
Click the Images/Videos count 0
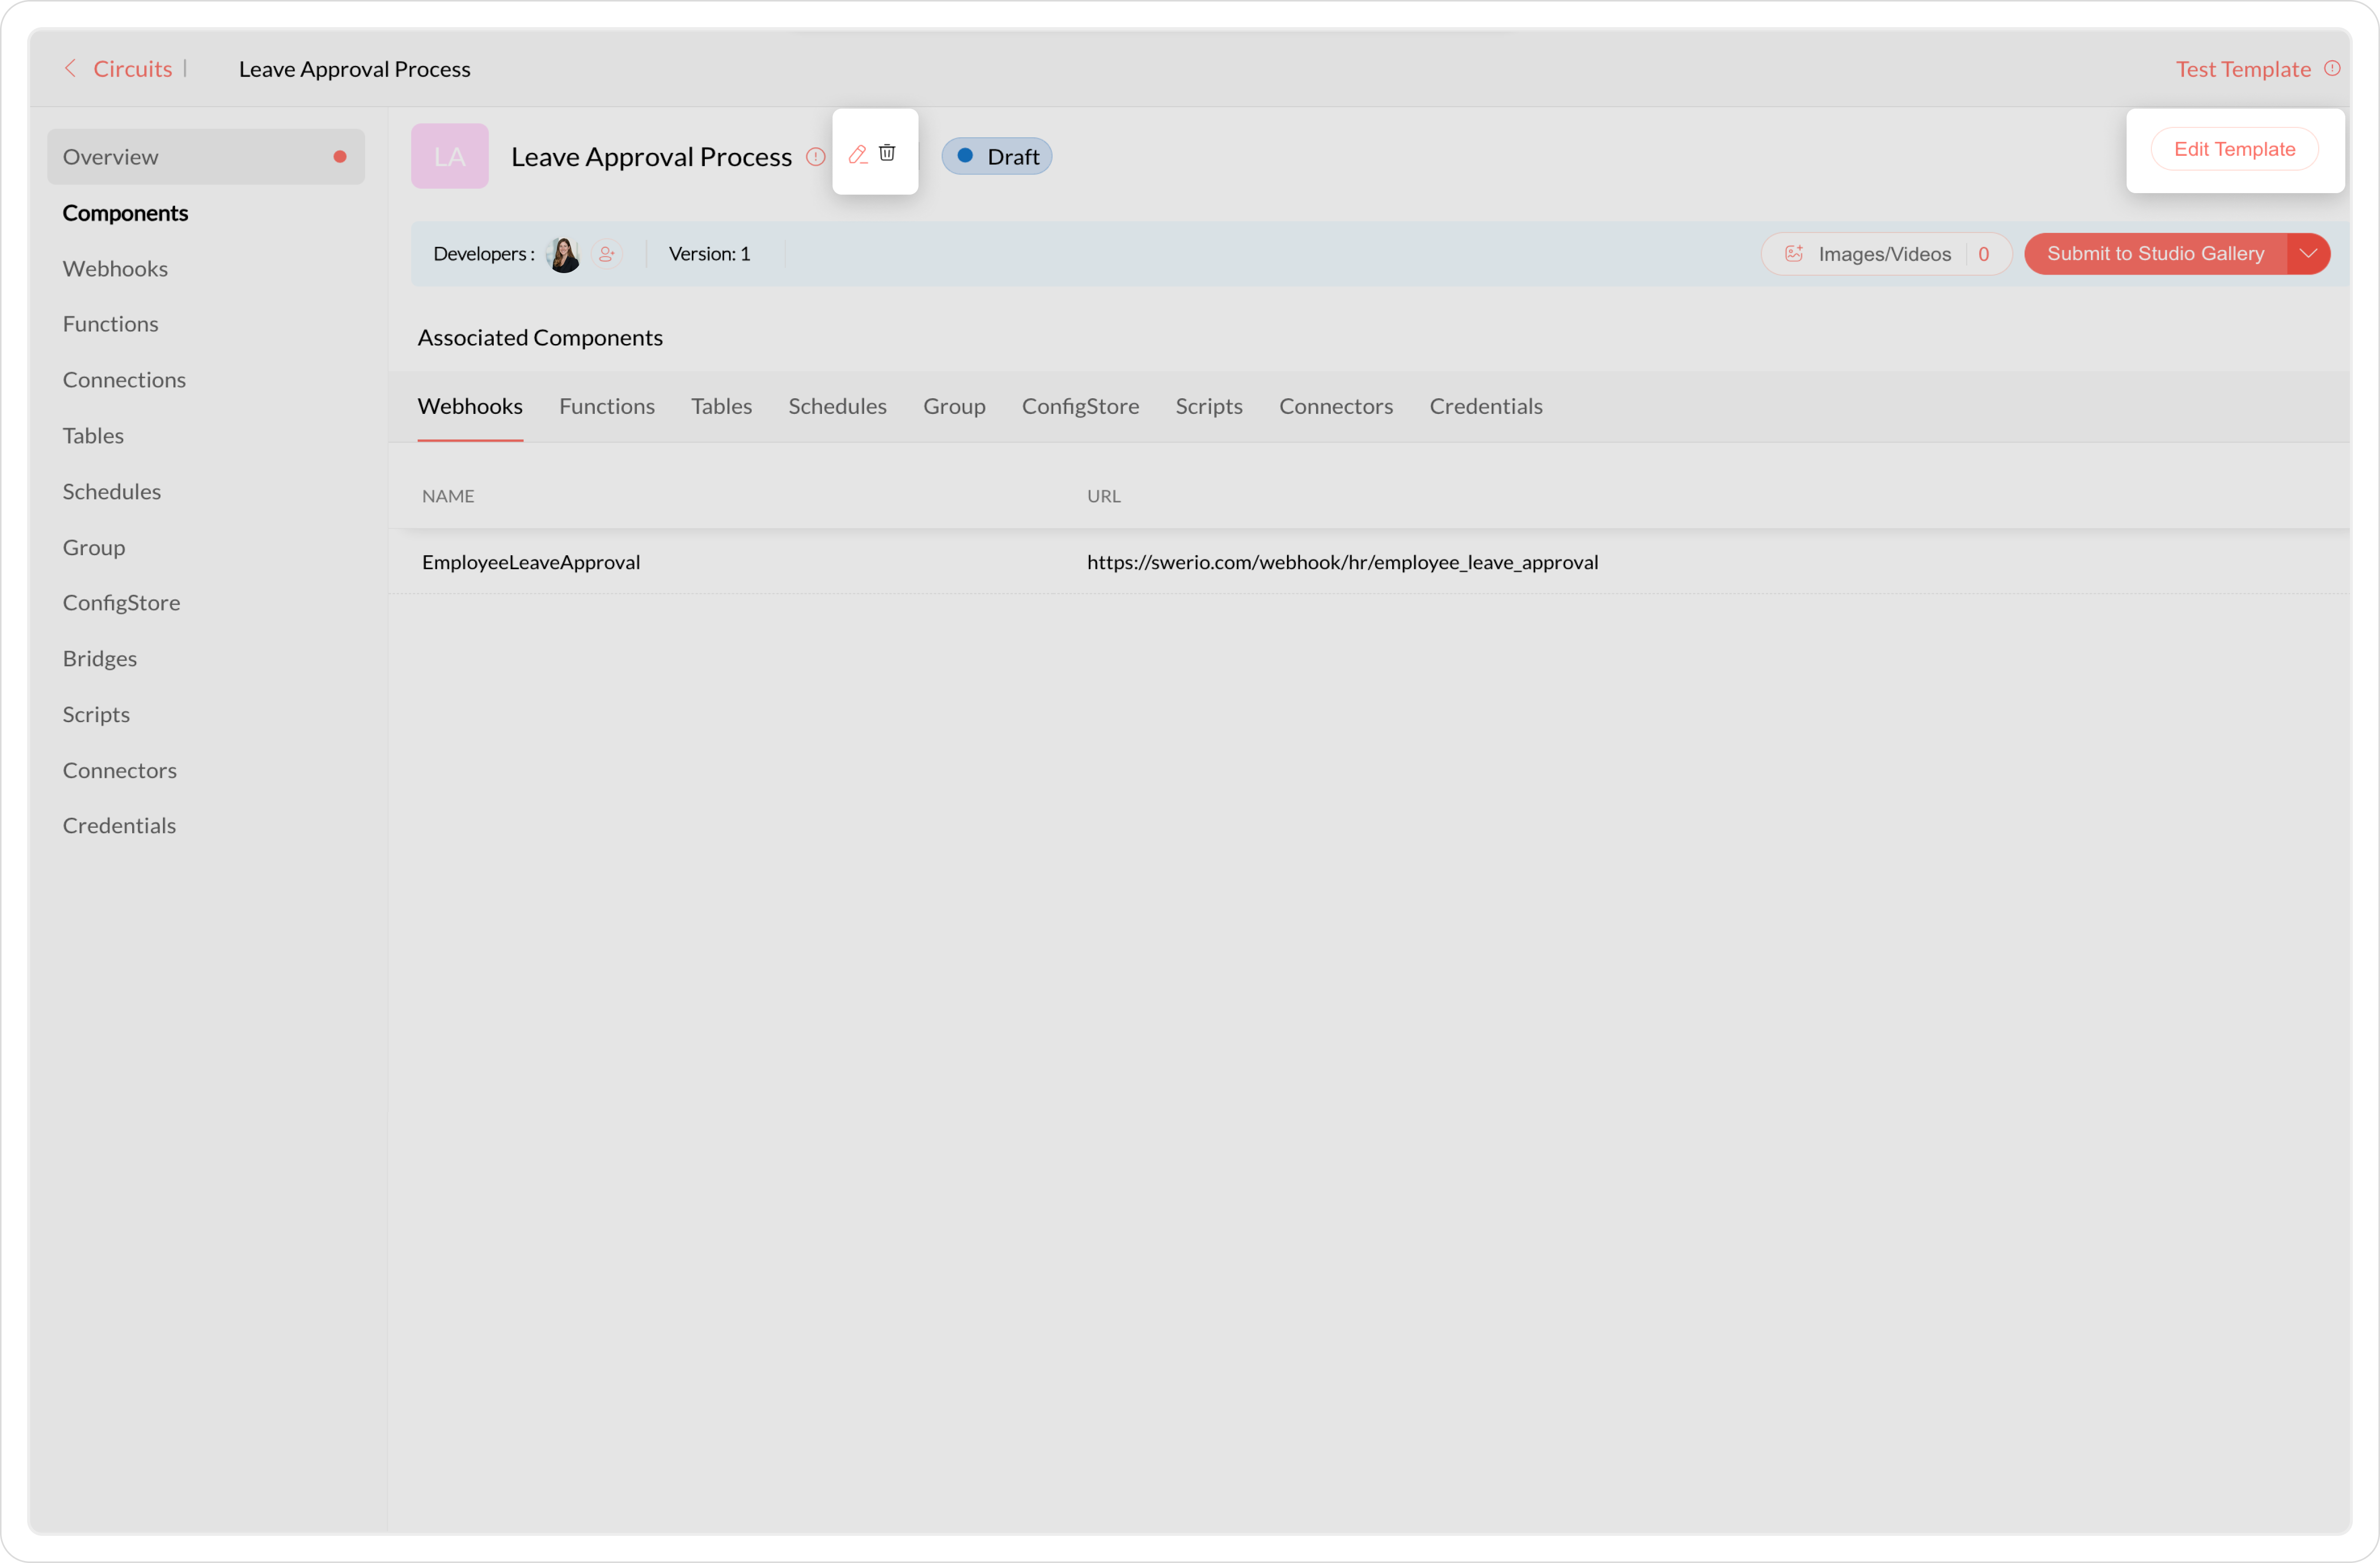[1983, 254]
